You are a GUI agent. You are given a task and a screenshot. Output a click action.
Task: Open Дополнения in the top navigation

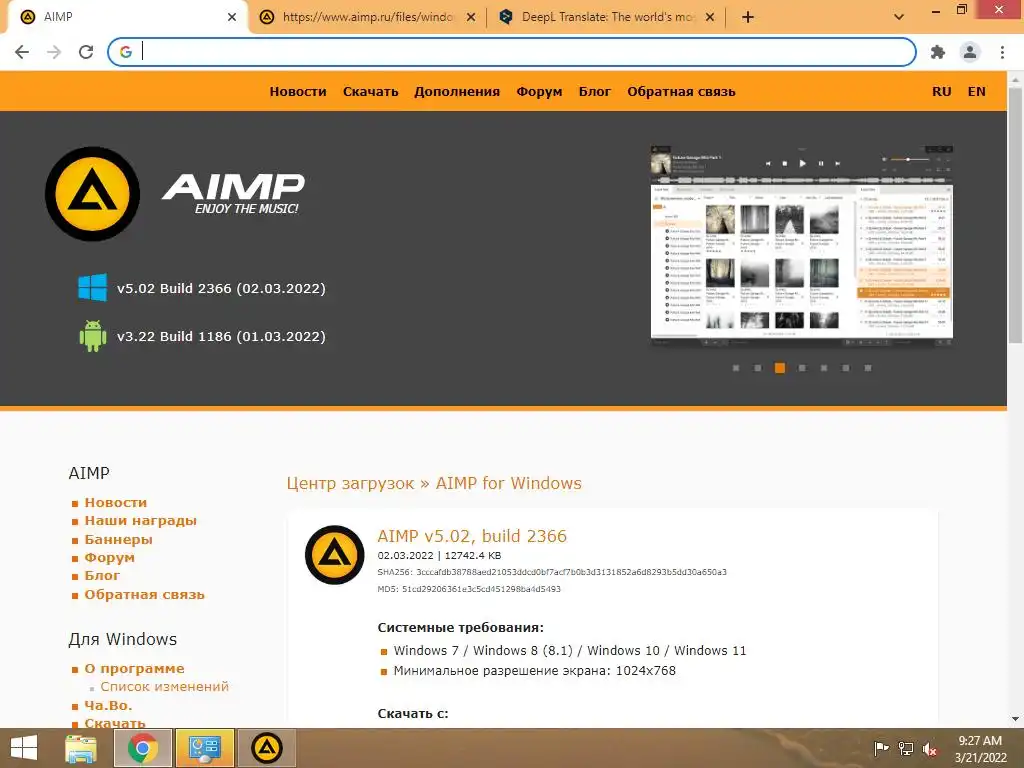pos(457,91)
